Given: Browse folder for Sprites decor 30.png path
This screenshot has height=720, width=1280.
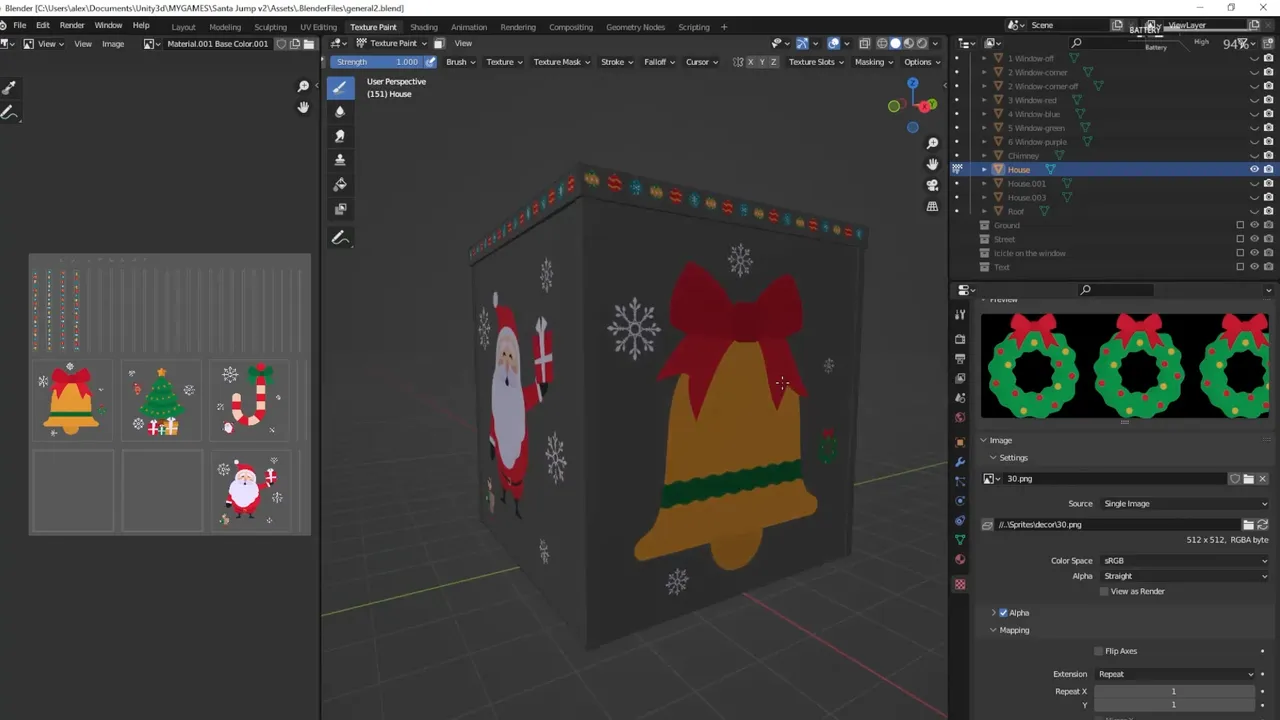Looking at the screenshot, I should point(1248,524).
